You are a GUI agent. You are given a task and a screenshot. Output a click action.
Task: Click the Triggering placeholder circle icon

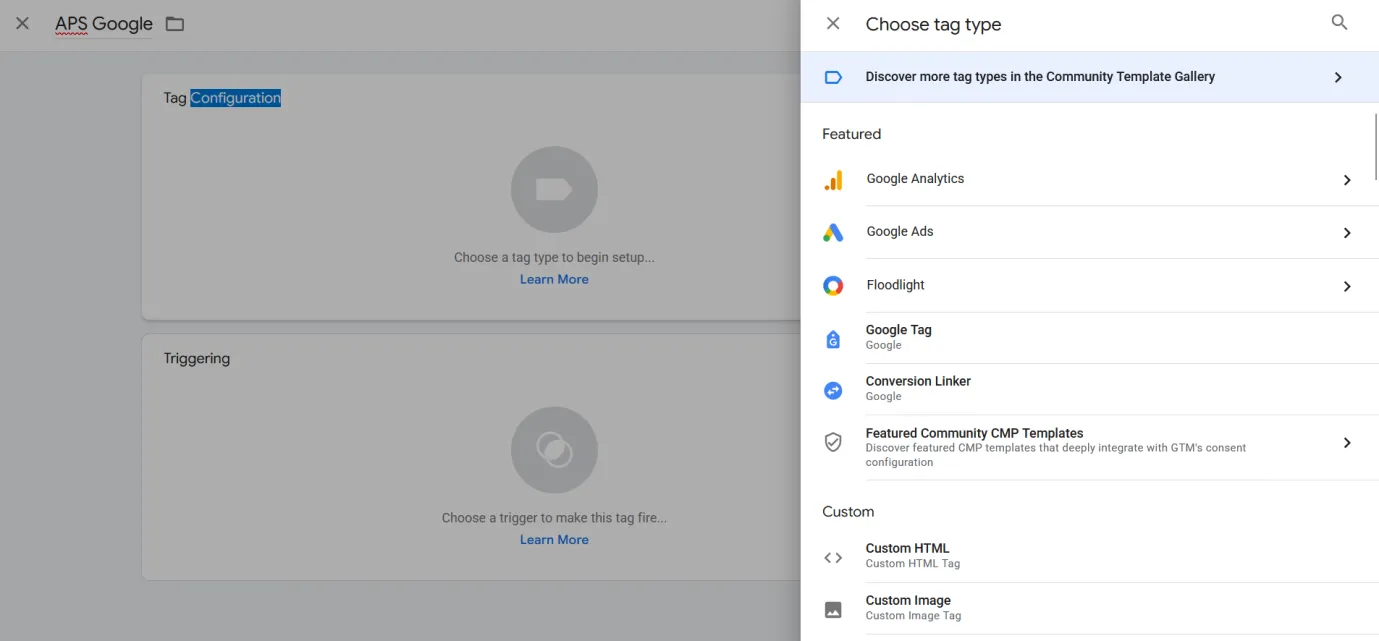click(554, 450)
